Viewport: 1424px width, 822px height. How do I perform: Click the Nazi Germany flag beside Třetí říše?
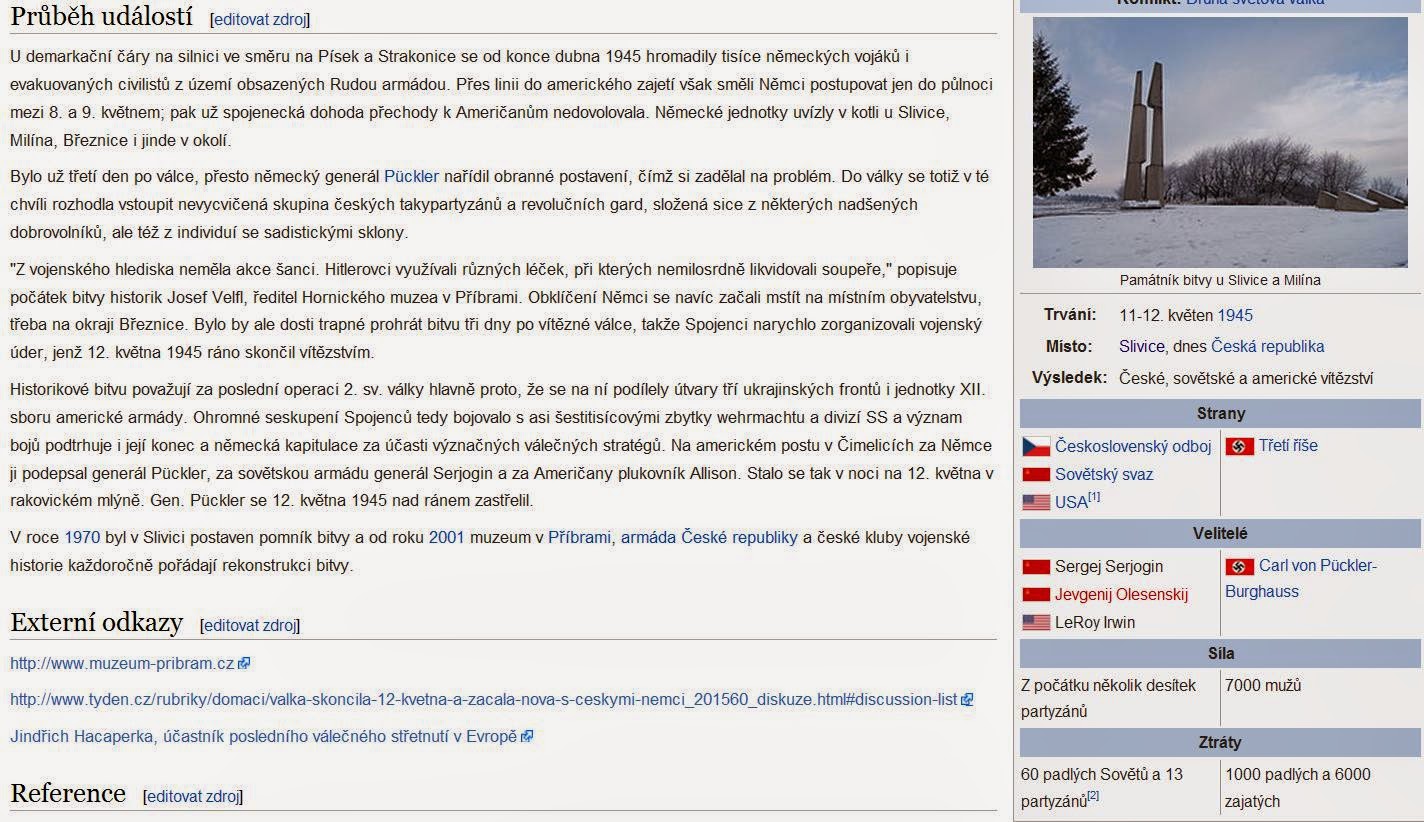pos(1240,447)
